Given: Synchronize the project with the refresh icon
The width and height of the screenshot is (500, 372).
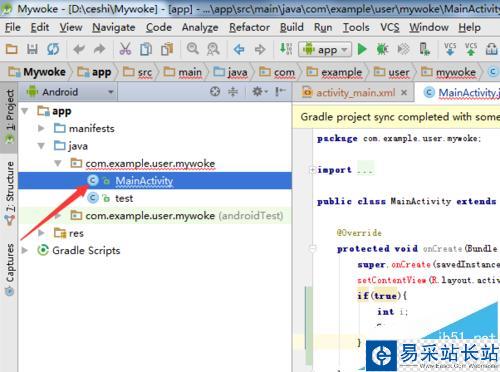Looking at the screenshot, I should [53, 49].
